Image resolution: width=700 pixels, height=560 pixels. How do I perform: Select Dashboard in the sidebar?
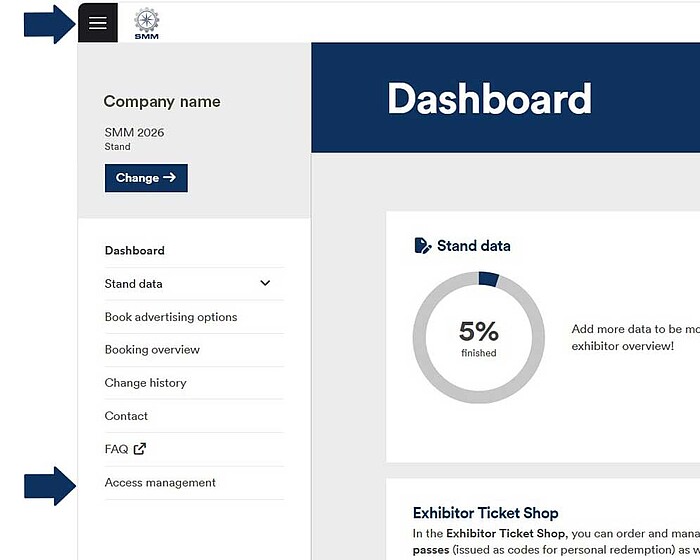[135, 251]
